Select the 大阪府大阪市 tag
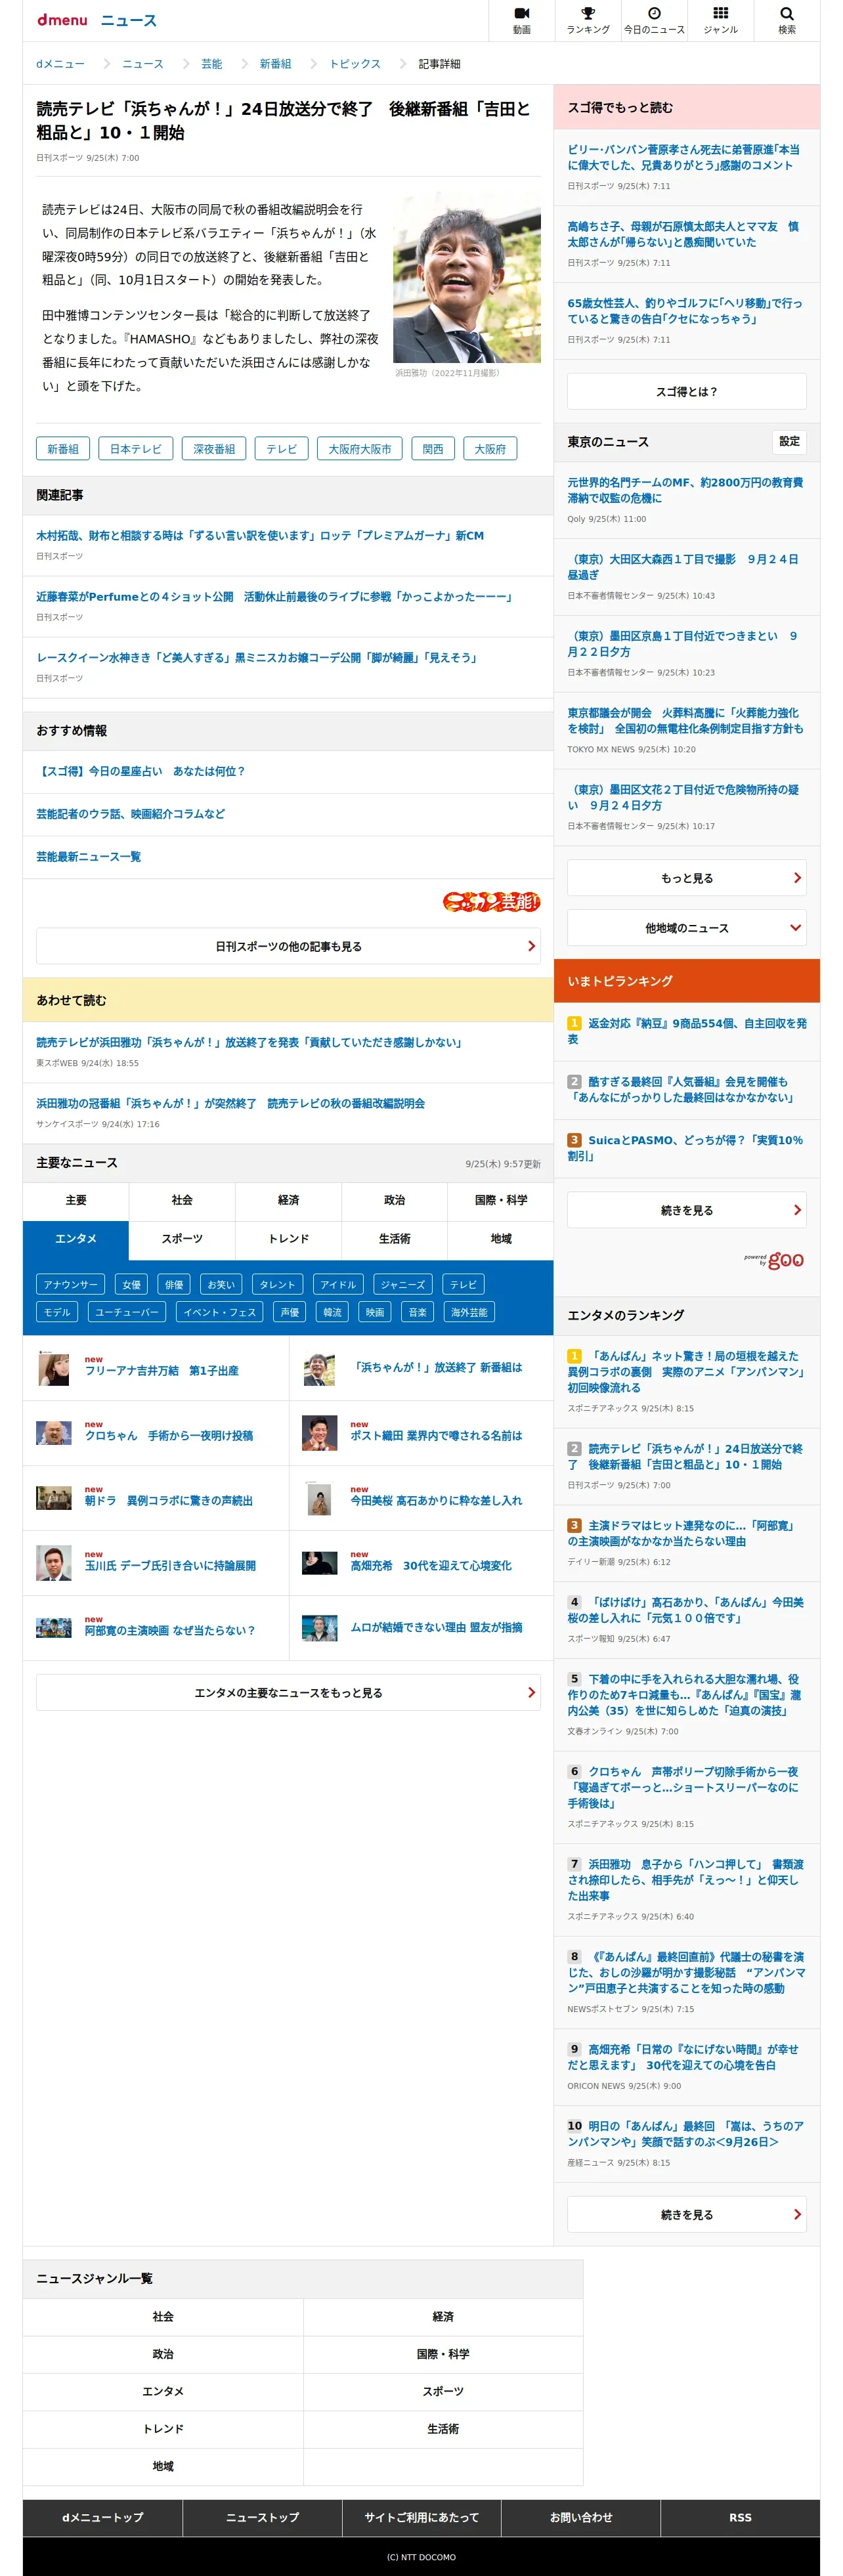The width and height of the screenshot is (843, 2576). tap(360, 449)
